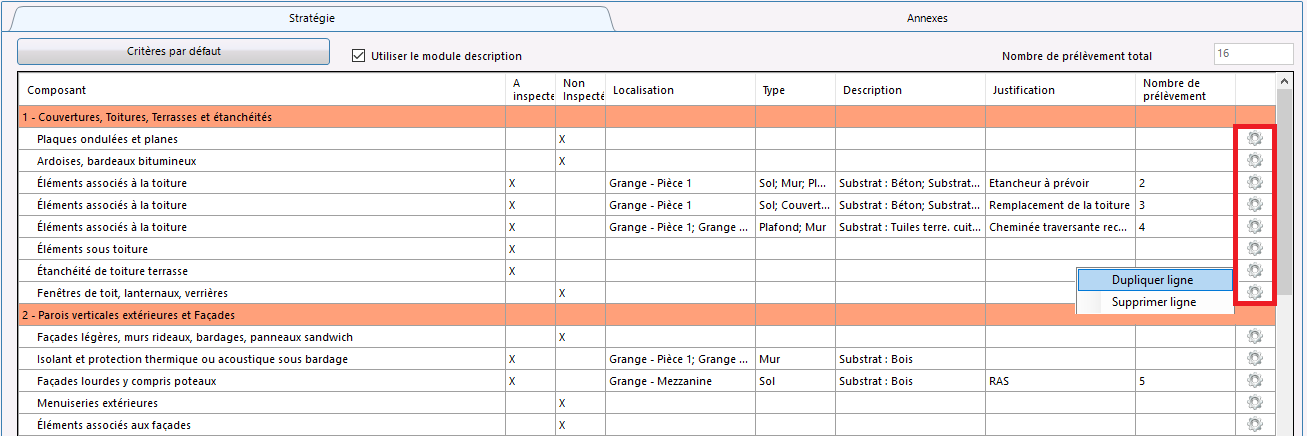Click the gear icon for Plaques ondulées et planes
The width and height of the screenshot is (1307, 436).
tap(1254, 139)
